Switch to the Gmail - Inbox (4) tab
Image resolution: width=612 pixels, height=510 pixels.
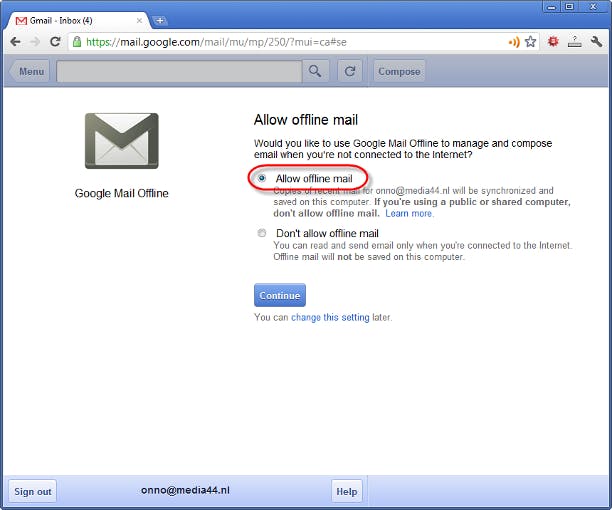point(76,21)
